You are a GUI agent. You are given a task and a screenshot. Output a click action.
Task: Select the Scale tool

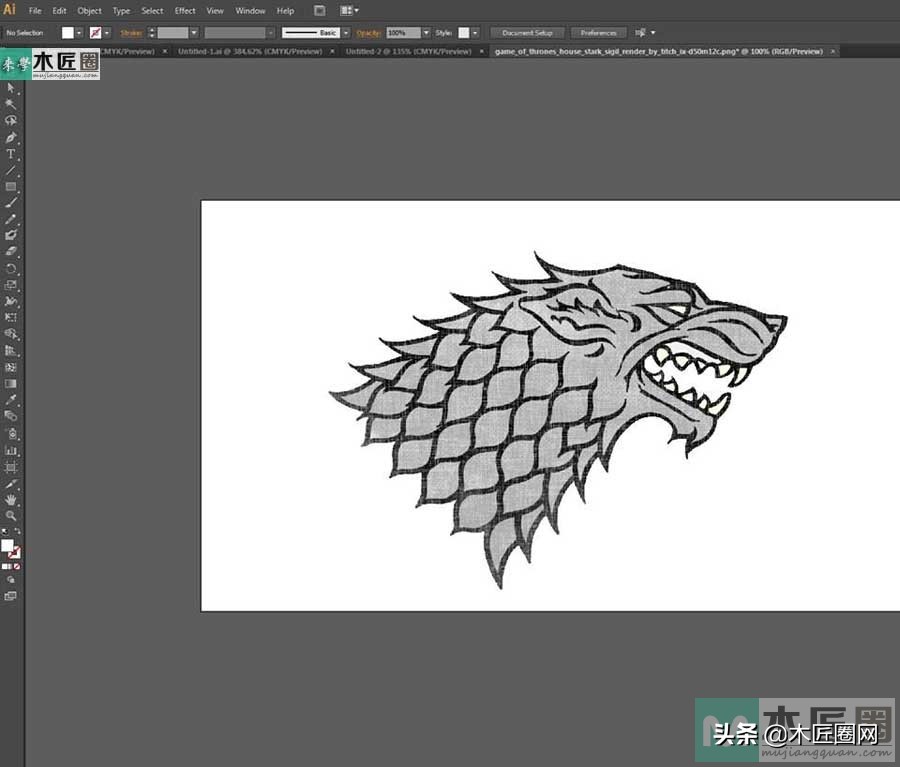10,285
